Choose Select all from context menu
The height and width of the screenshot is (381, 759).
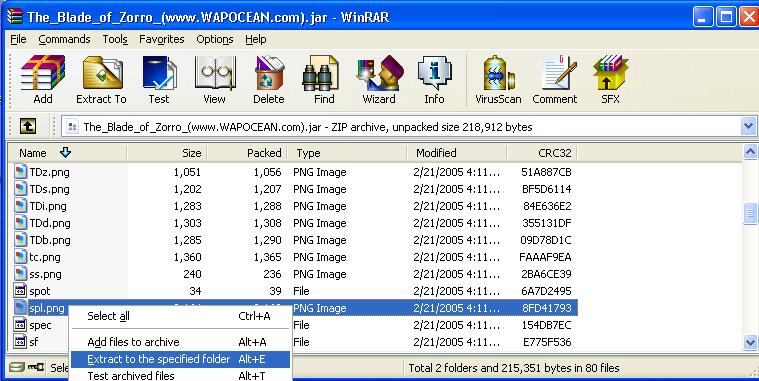click(181, 316)
